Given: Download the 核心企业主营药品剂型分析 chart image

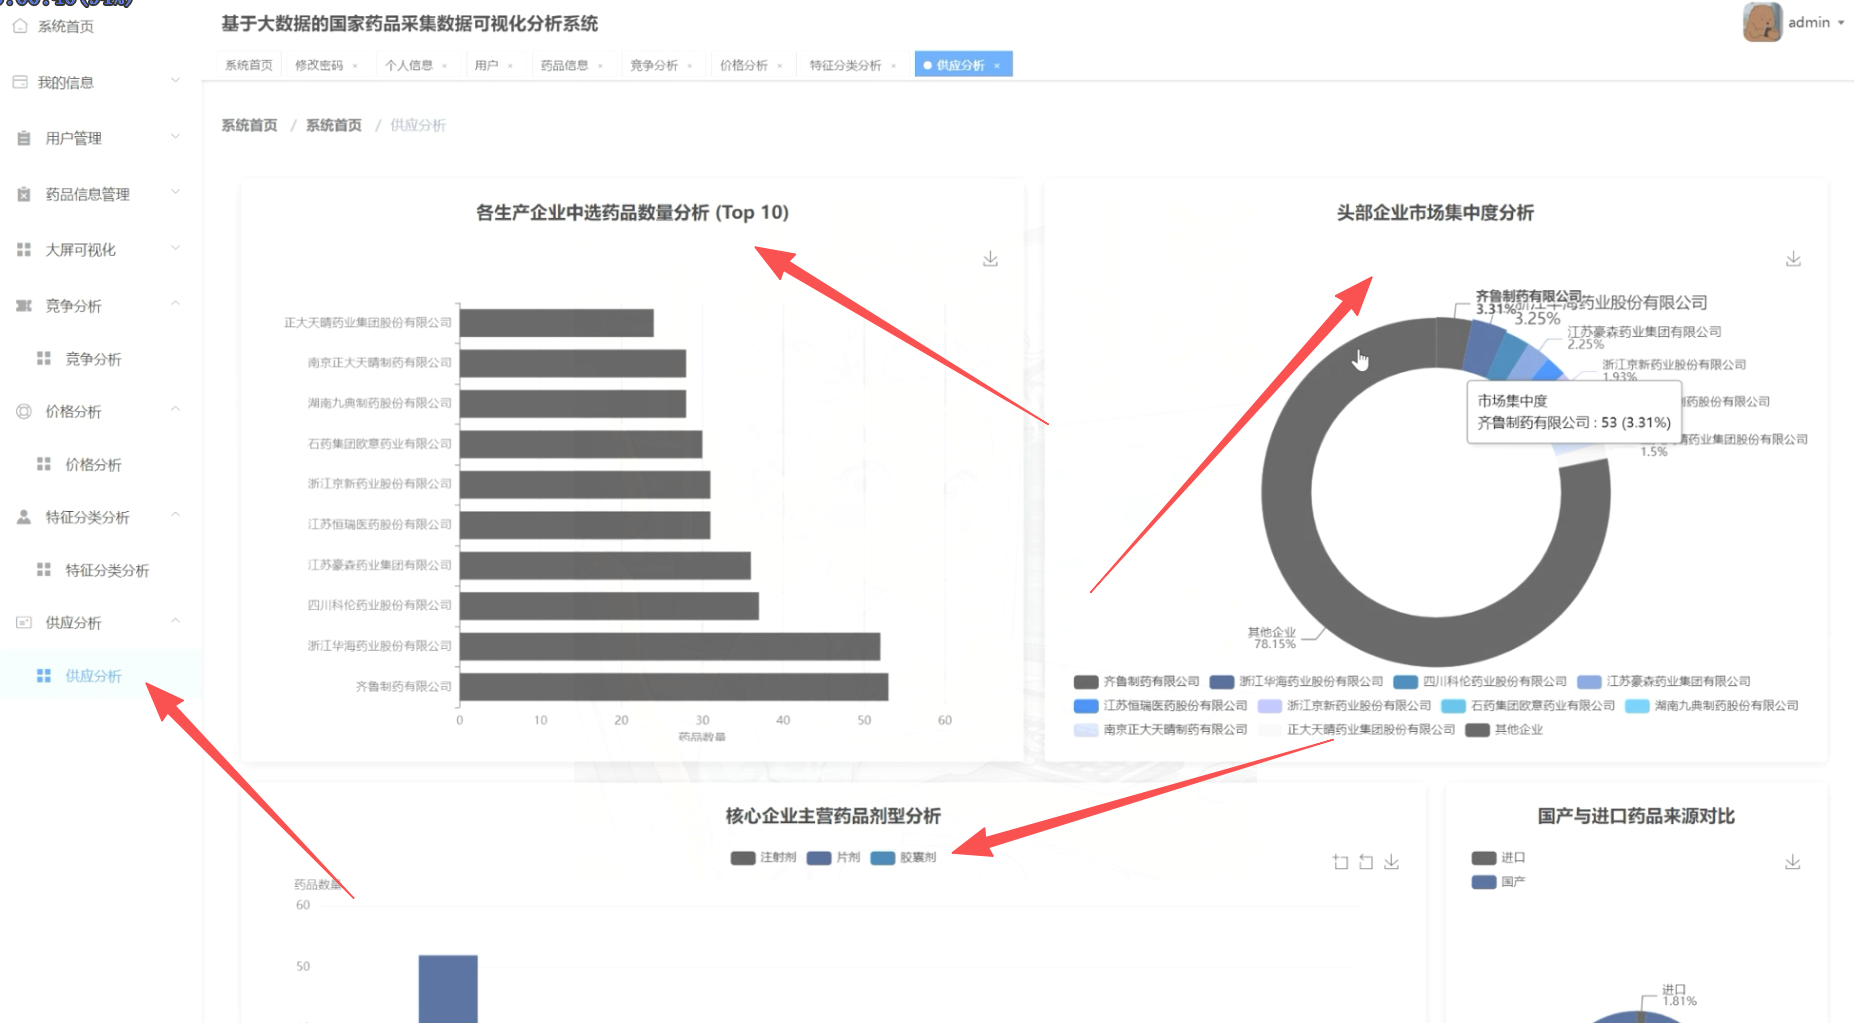Looking at the screenshot, I should (1391, 862).
